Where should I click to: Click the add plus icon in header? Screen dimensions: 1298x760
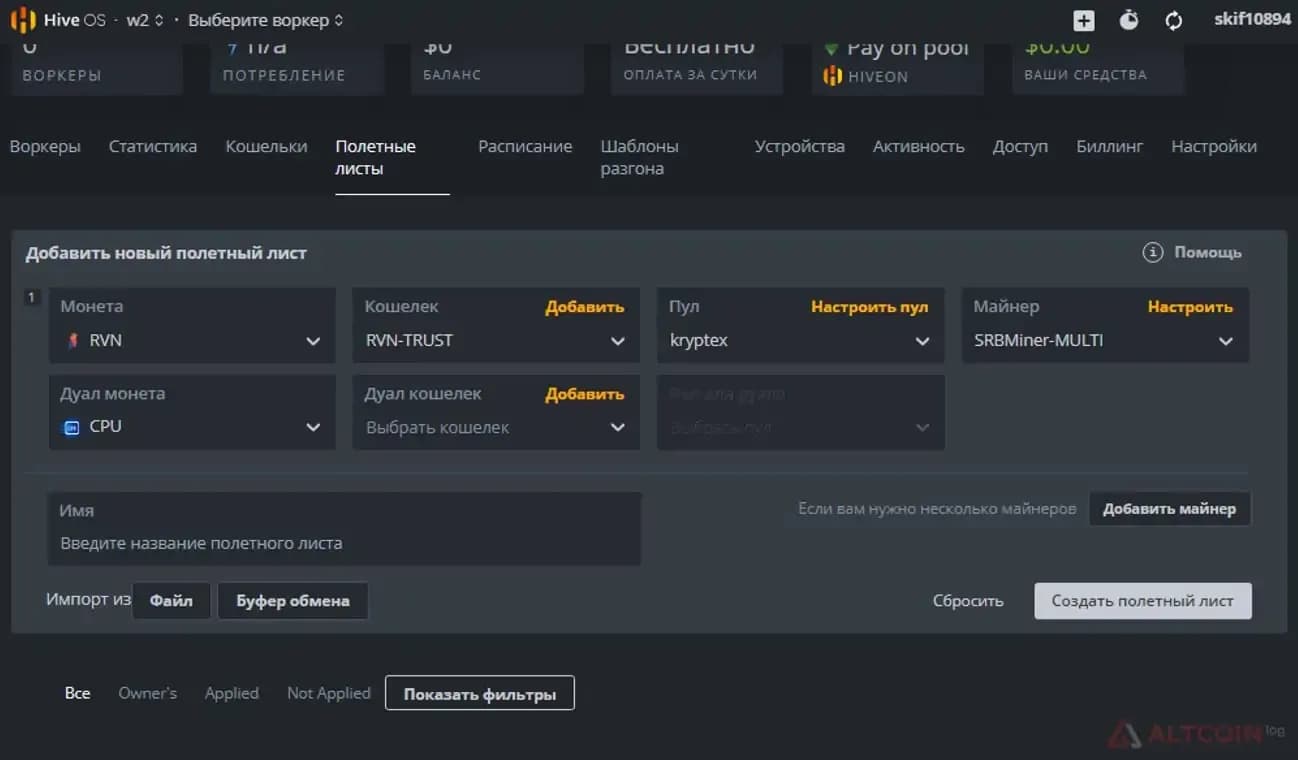click(1084, 20)
